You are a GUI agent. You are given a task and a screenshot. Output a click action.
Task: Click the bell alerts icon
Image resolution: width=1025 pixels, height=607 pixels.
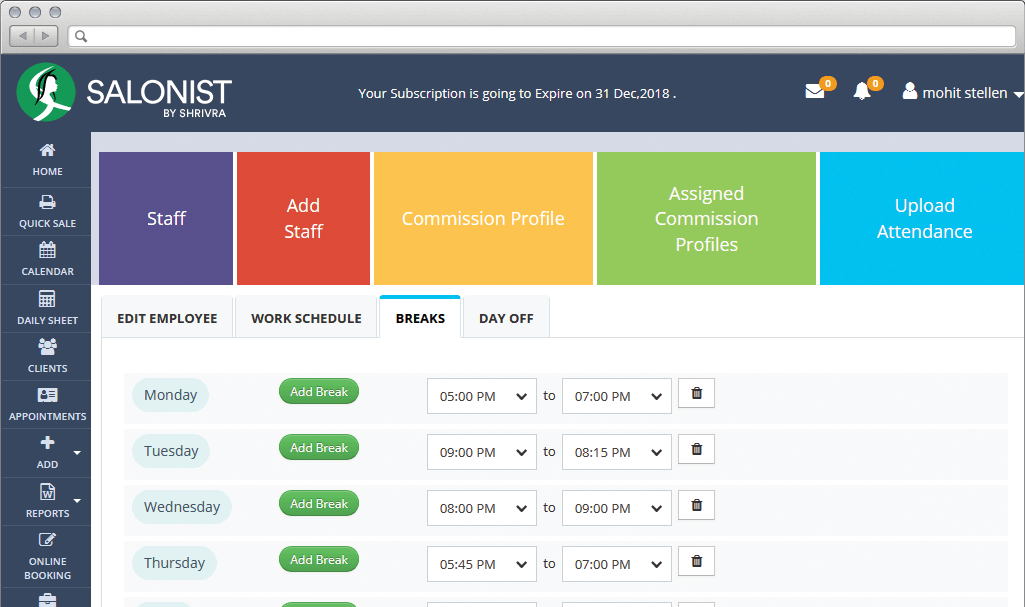(x=862, y=92)
